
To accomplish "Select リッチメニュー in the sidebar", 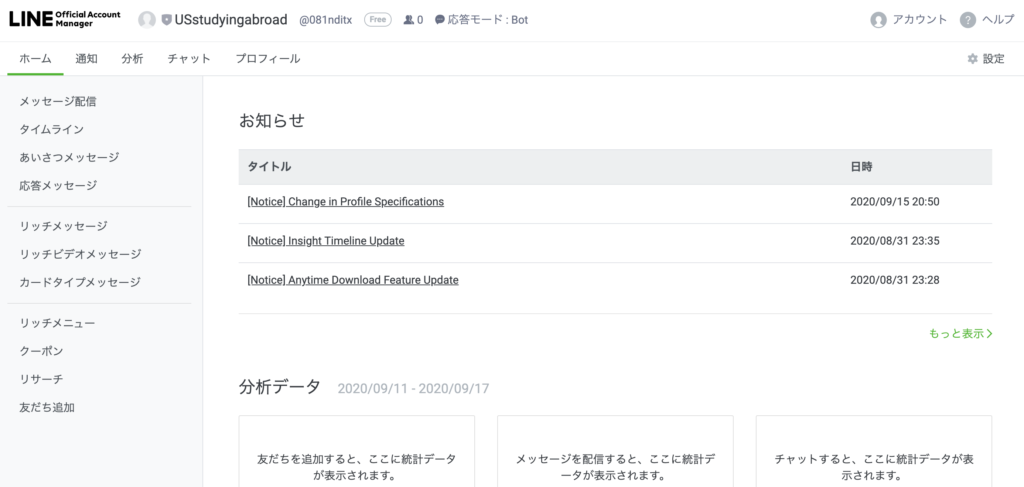I will click(x=57, y=323).
